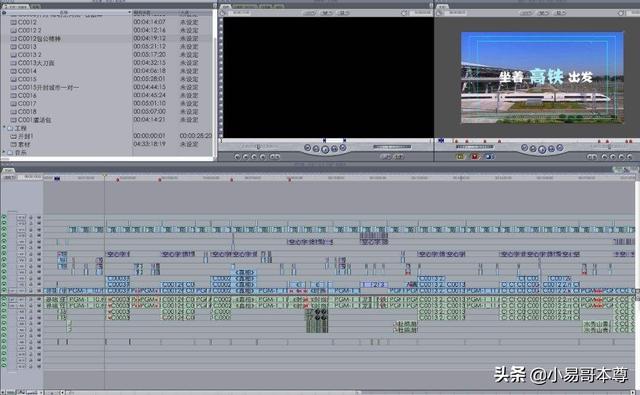The height and width of the screenshot is (395, 640).
Task: Click the yellow insert edit button in Canvas
Action: click(x=460, y=156)
